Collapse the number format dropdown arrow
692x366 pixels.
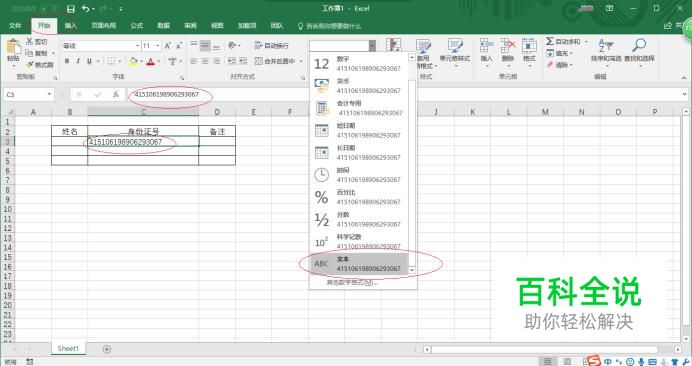tap(372, 46)
